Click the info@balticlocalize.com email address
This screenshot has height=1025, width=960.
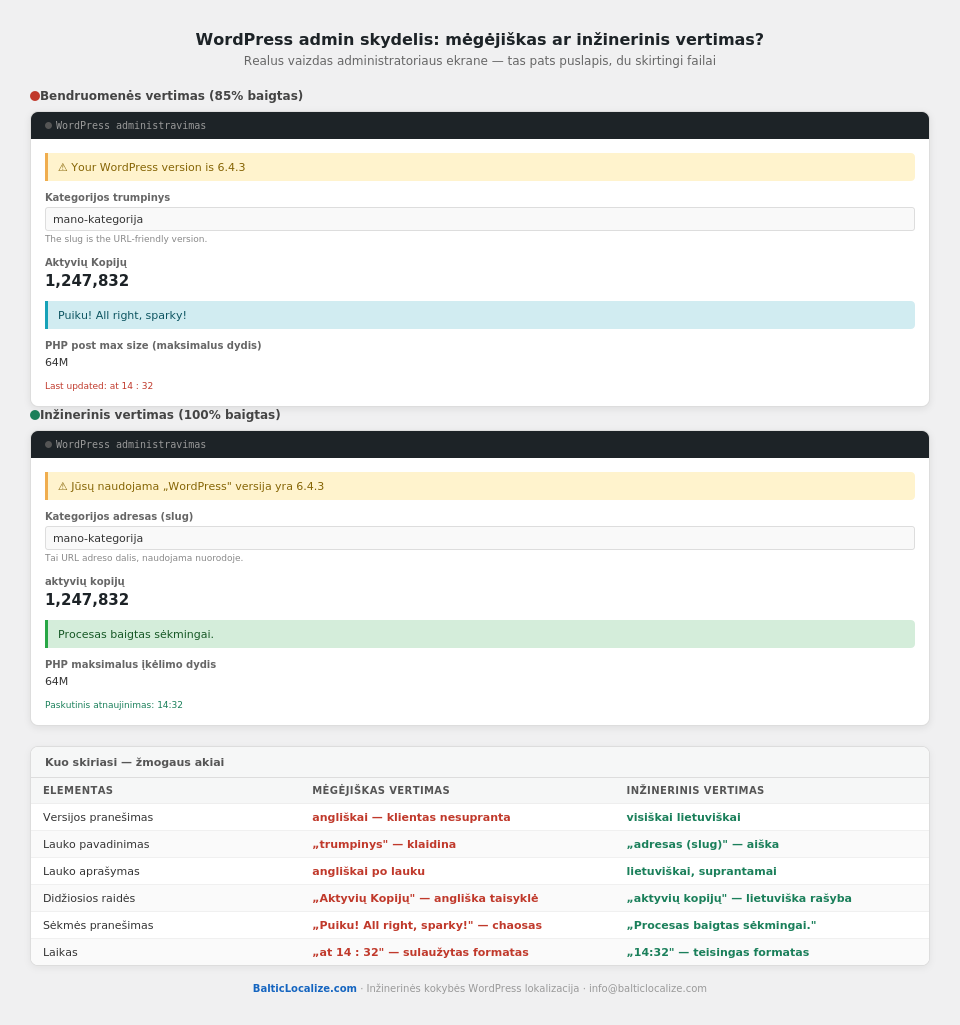tap(648, 988)
